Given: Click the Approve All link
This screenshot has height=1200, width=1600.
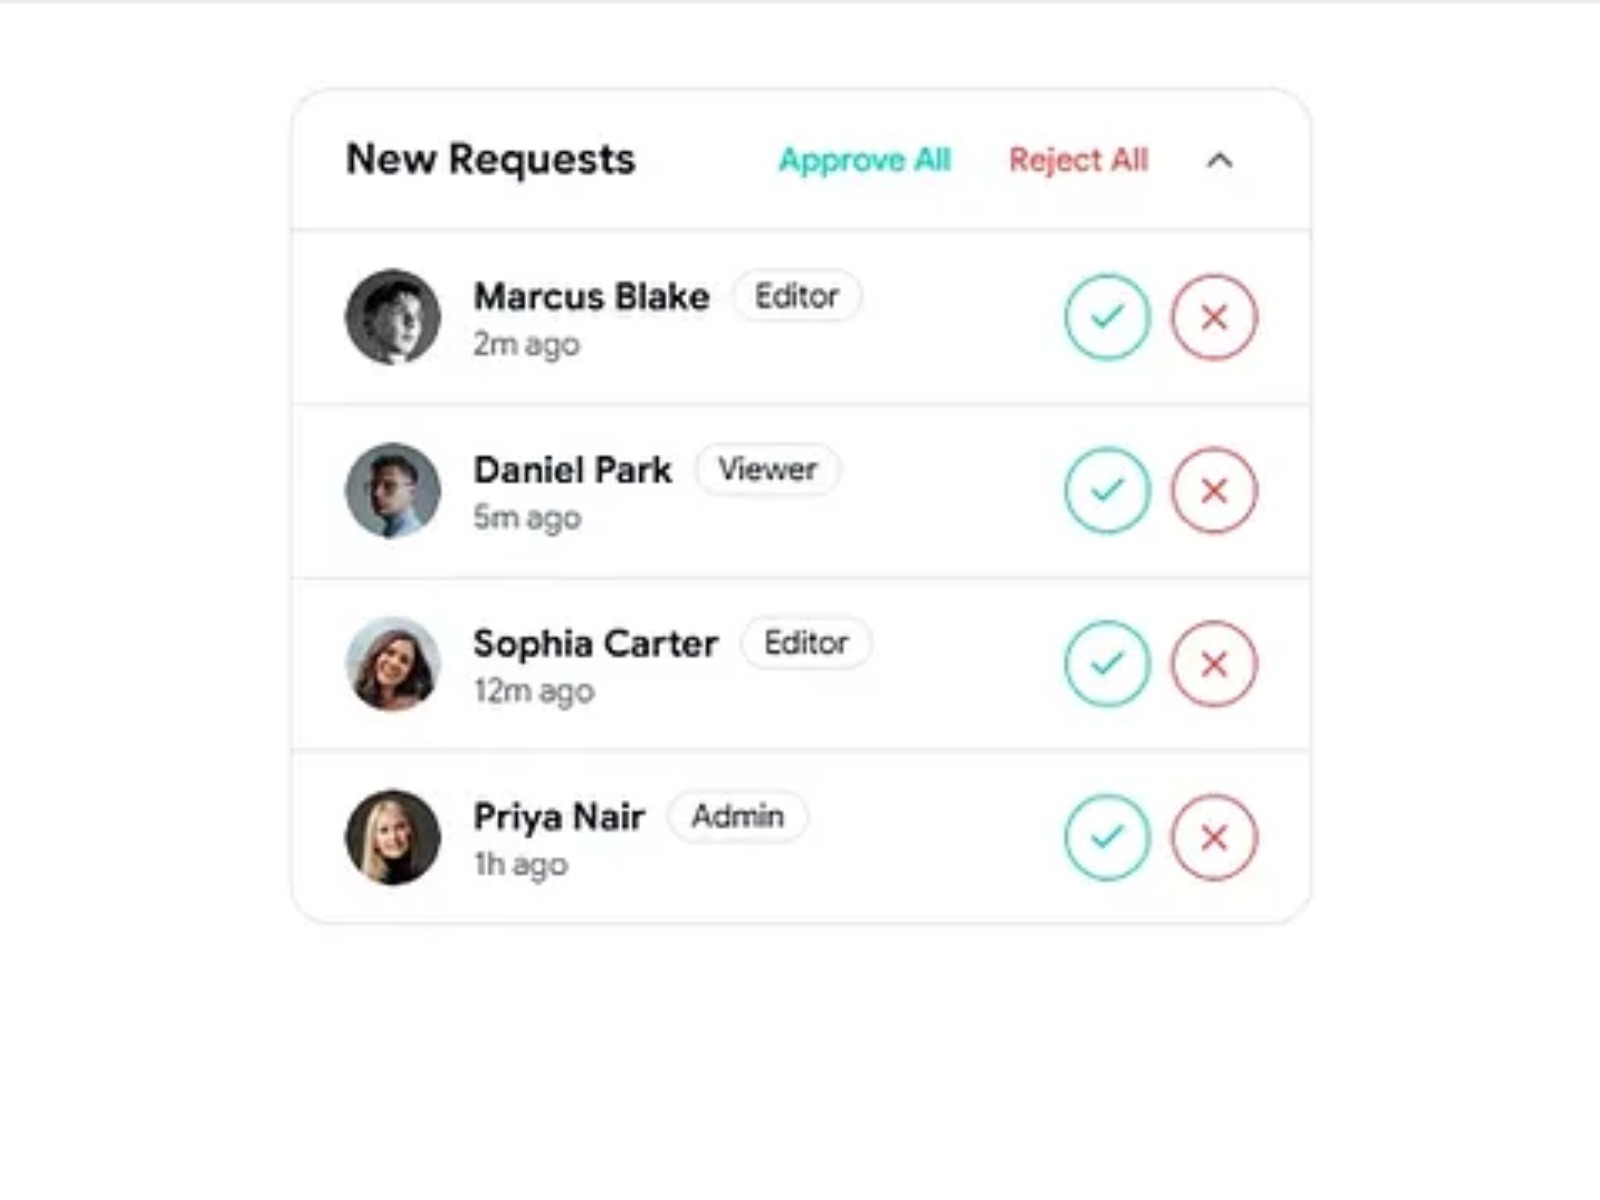Looking at the screenshot, I should (x=865, y=160).
